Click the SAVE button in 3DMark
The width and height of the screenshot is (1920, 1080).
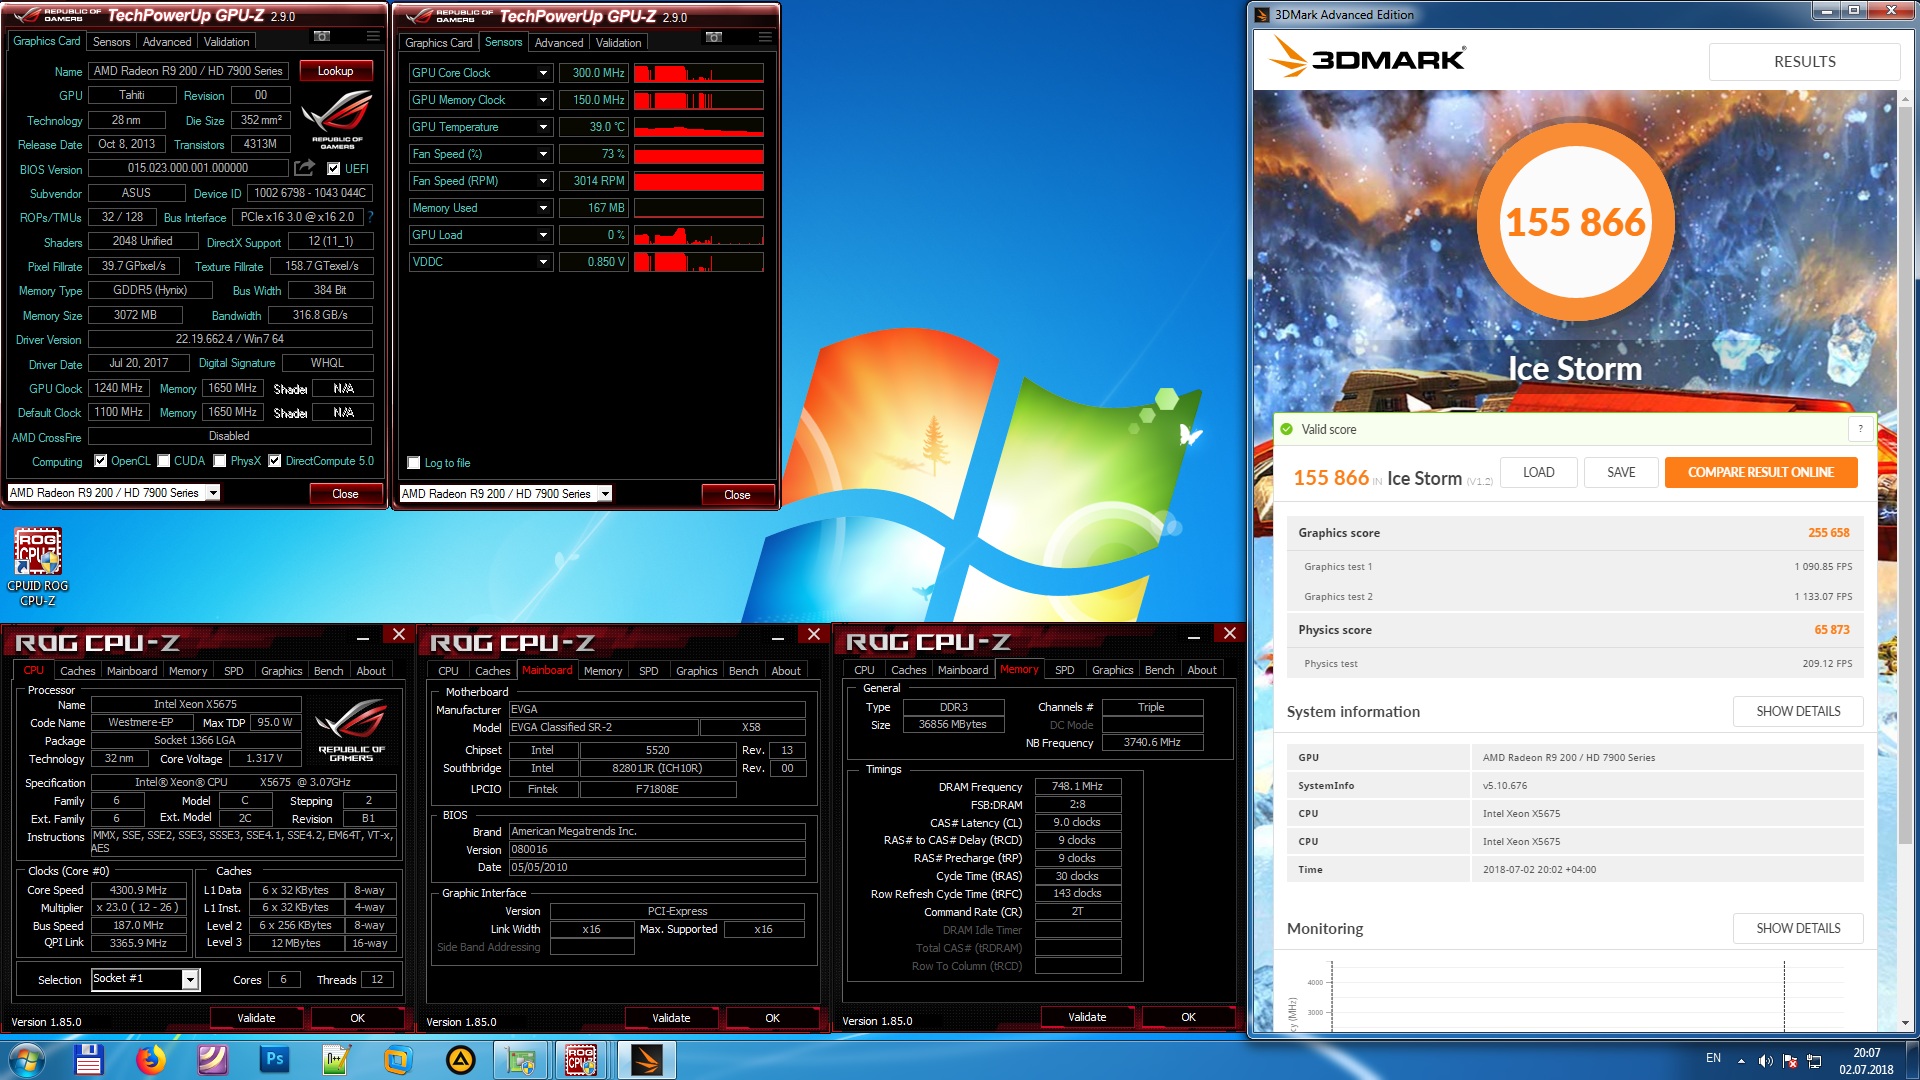pyautogui.click(x=1621, y=472)
